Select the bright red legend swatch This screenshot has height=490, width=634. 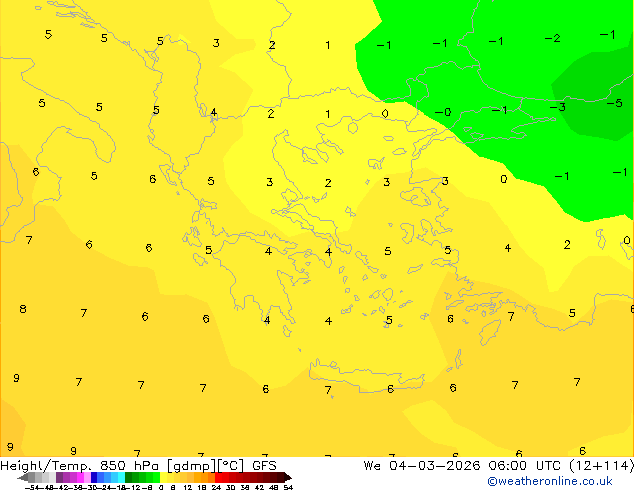click(218, 477)
